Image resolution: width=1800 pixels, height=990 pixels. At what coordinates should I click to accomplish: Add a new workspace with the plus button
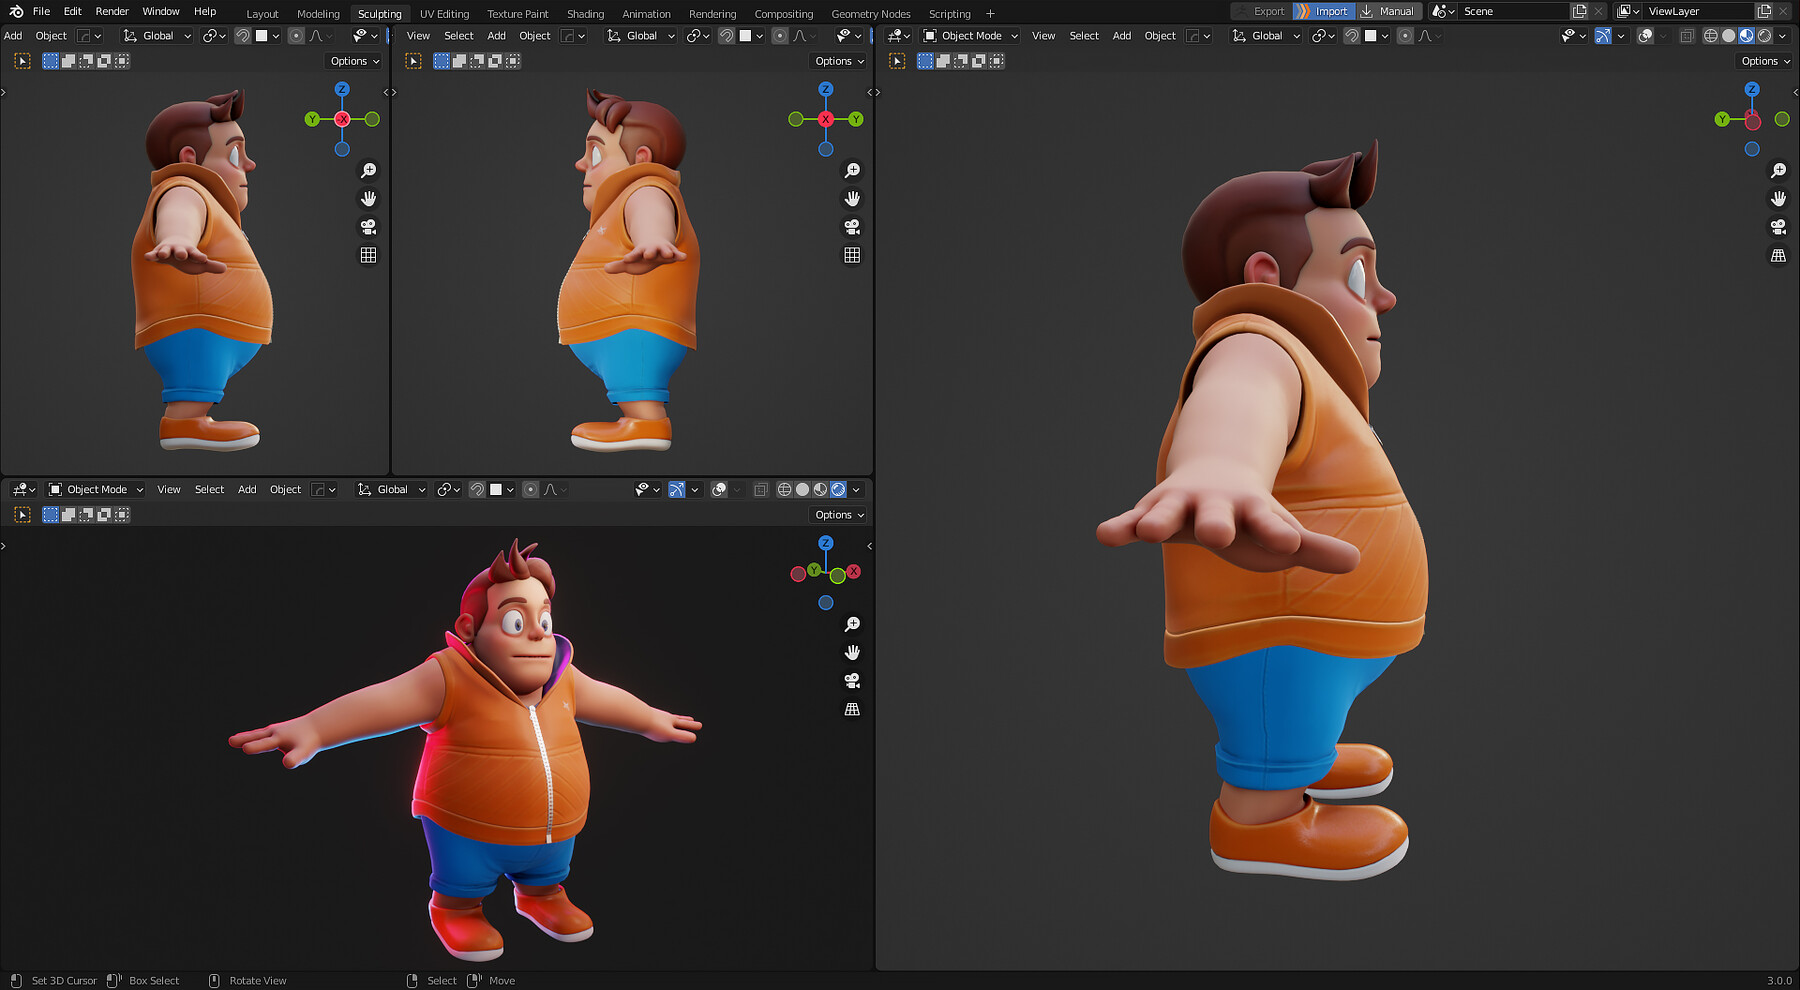click(990, 14)
